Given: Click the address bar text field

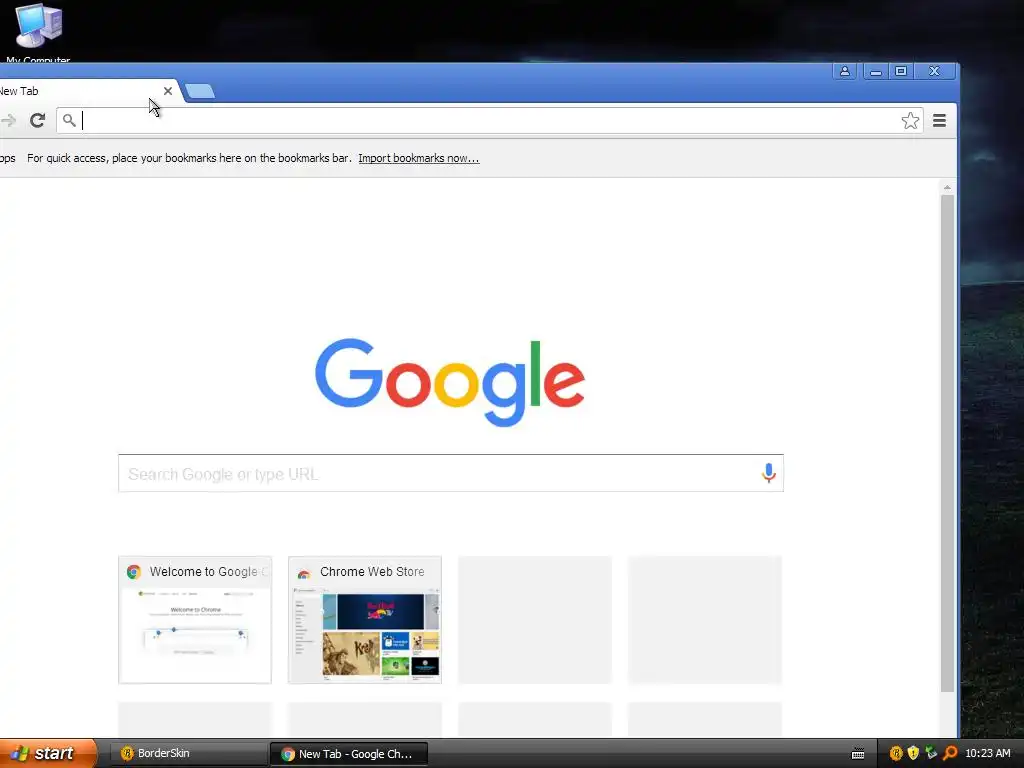Looking at the screenshot, I should tap(490, 121).
